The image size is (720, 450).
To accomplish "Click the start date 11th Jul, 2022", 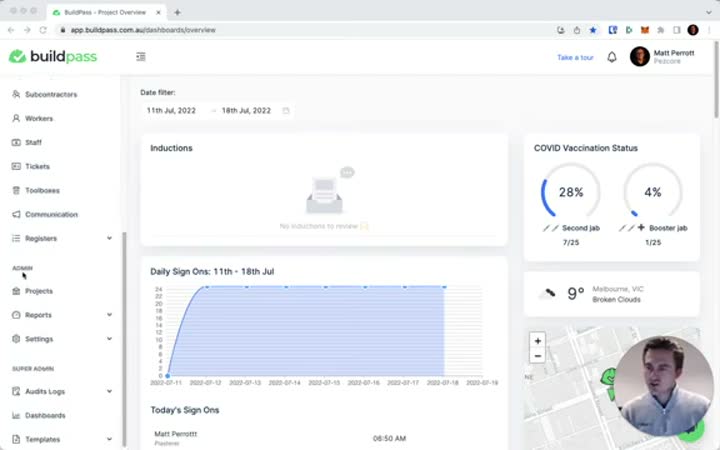I will (x=171, y=111).
